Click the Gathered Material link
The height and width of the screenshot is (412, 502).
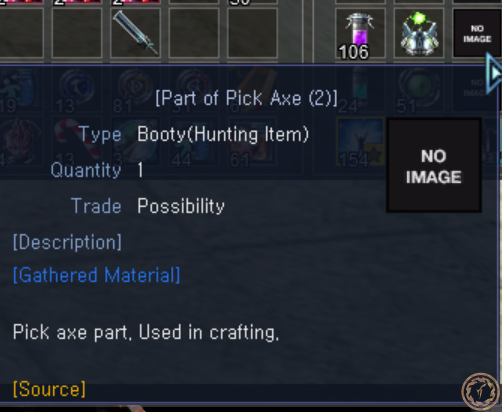click(96, 275)
